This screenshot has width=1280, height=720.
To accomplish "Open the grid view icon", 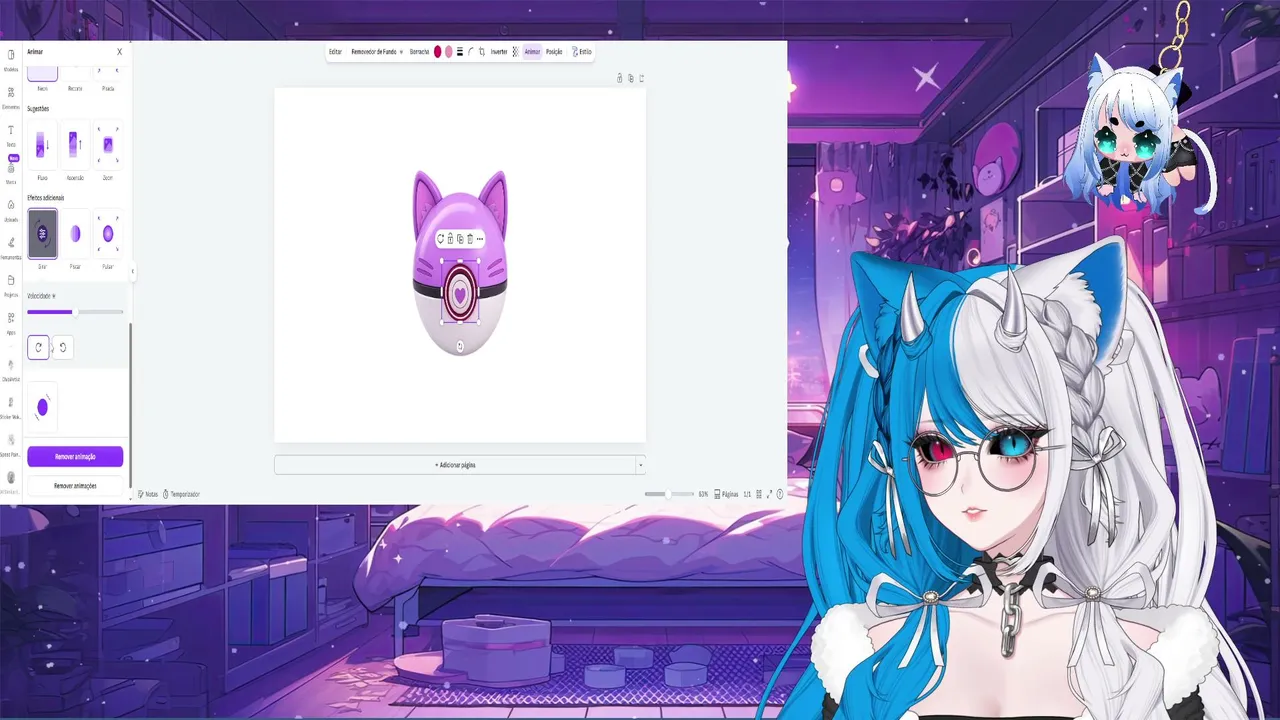I will [x=759, y=494].
